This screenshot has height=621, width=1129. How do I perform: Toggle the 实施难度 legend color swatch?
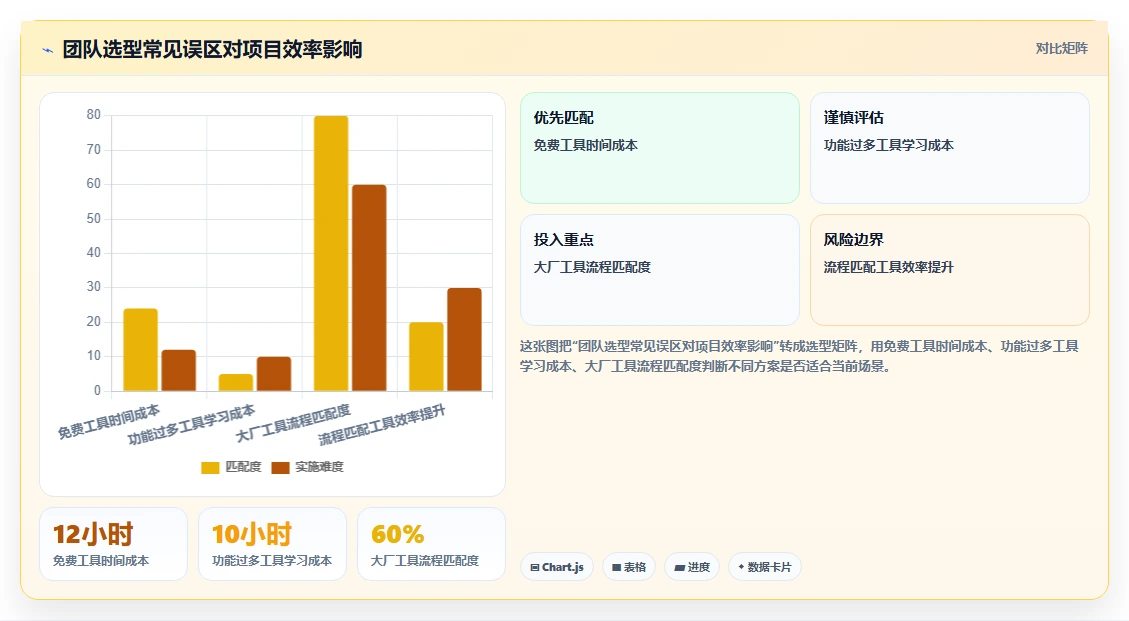tap(280, 468)
